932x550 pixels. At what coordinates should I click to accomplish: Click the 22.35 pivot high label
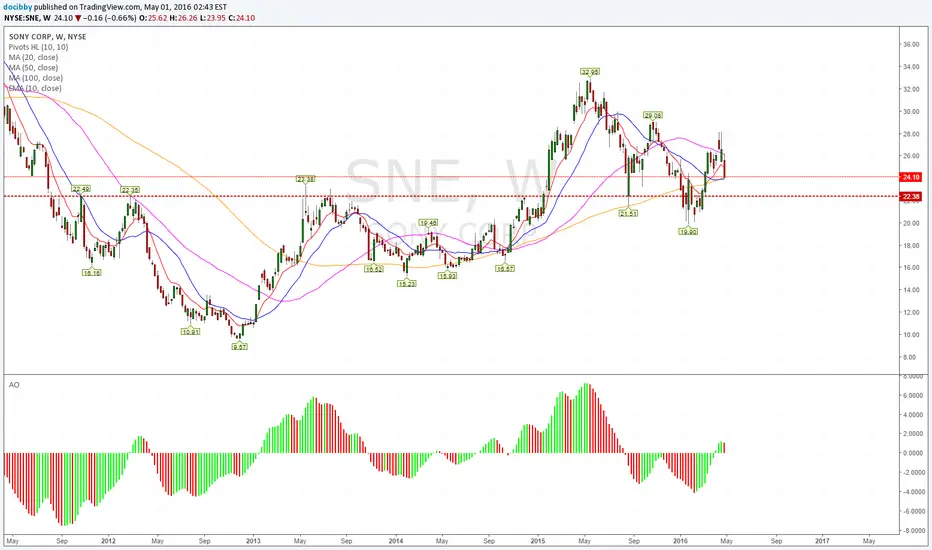(x=130, y=190)
